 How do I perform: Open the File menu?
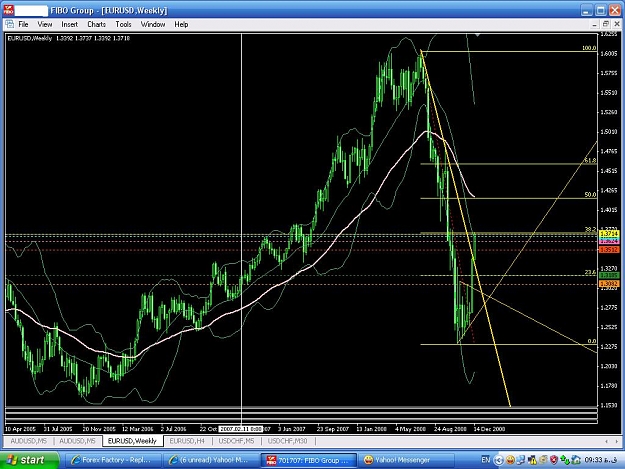pyautogui.click(x=24, y=24)
